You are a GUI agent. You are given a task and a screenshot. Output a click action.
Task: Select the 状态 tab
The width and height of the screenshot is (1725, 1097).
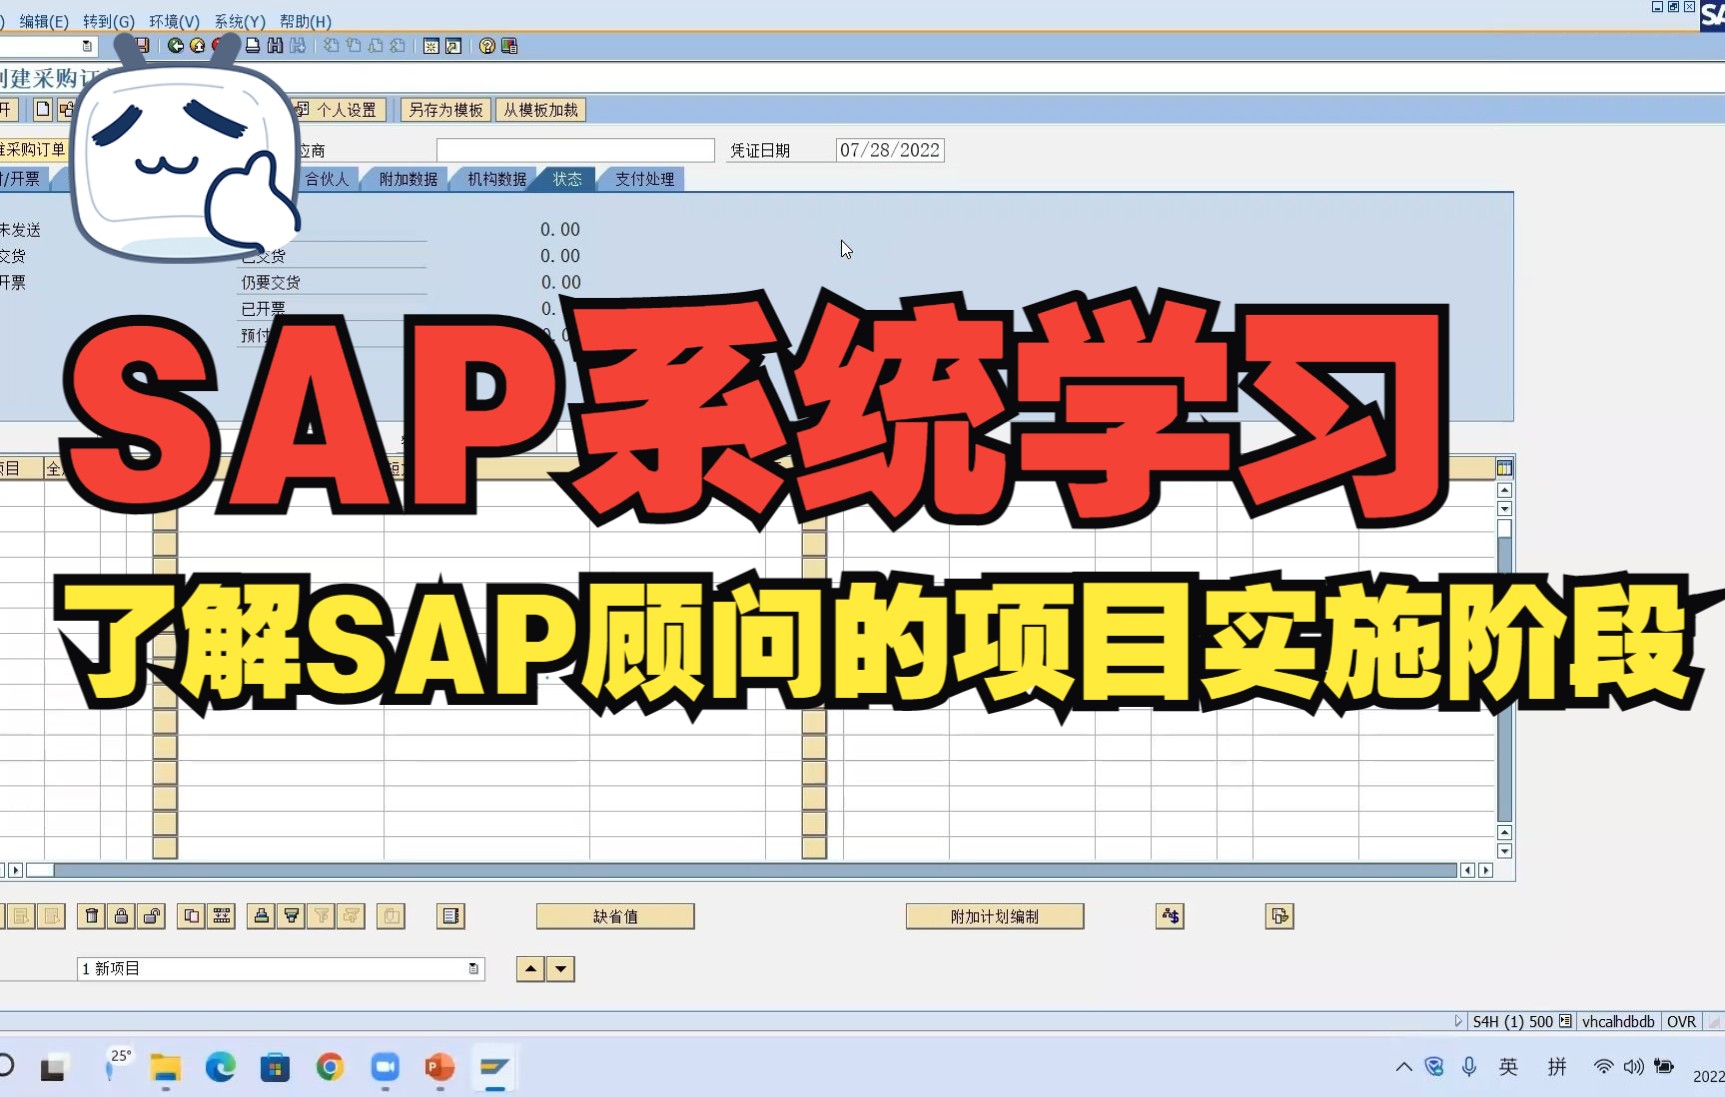click(567, 179)
